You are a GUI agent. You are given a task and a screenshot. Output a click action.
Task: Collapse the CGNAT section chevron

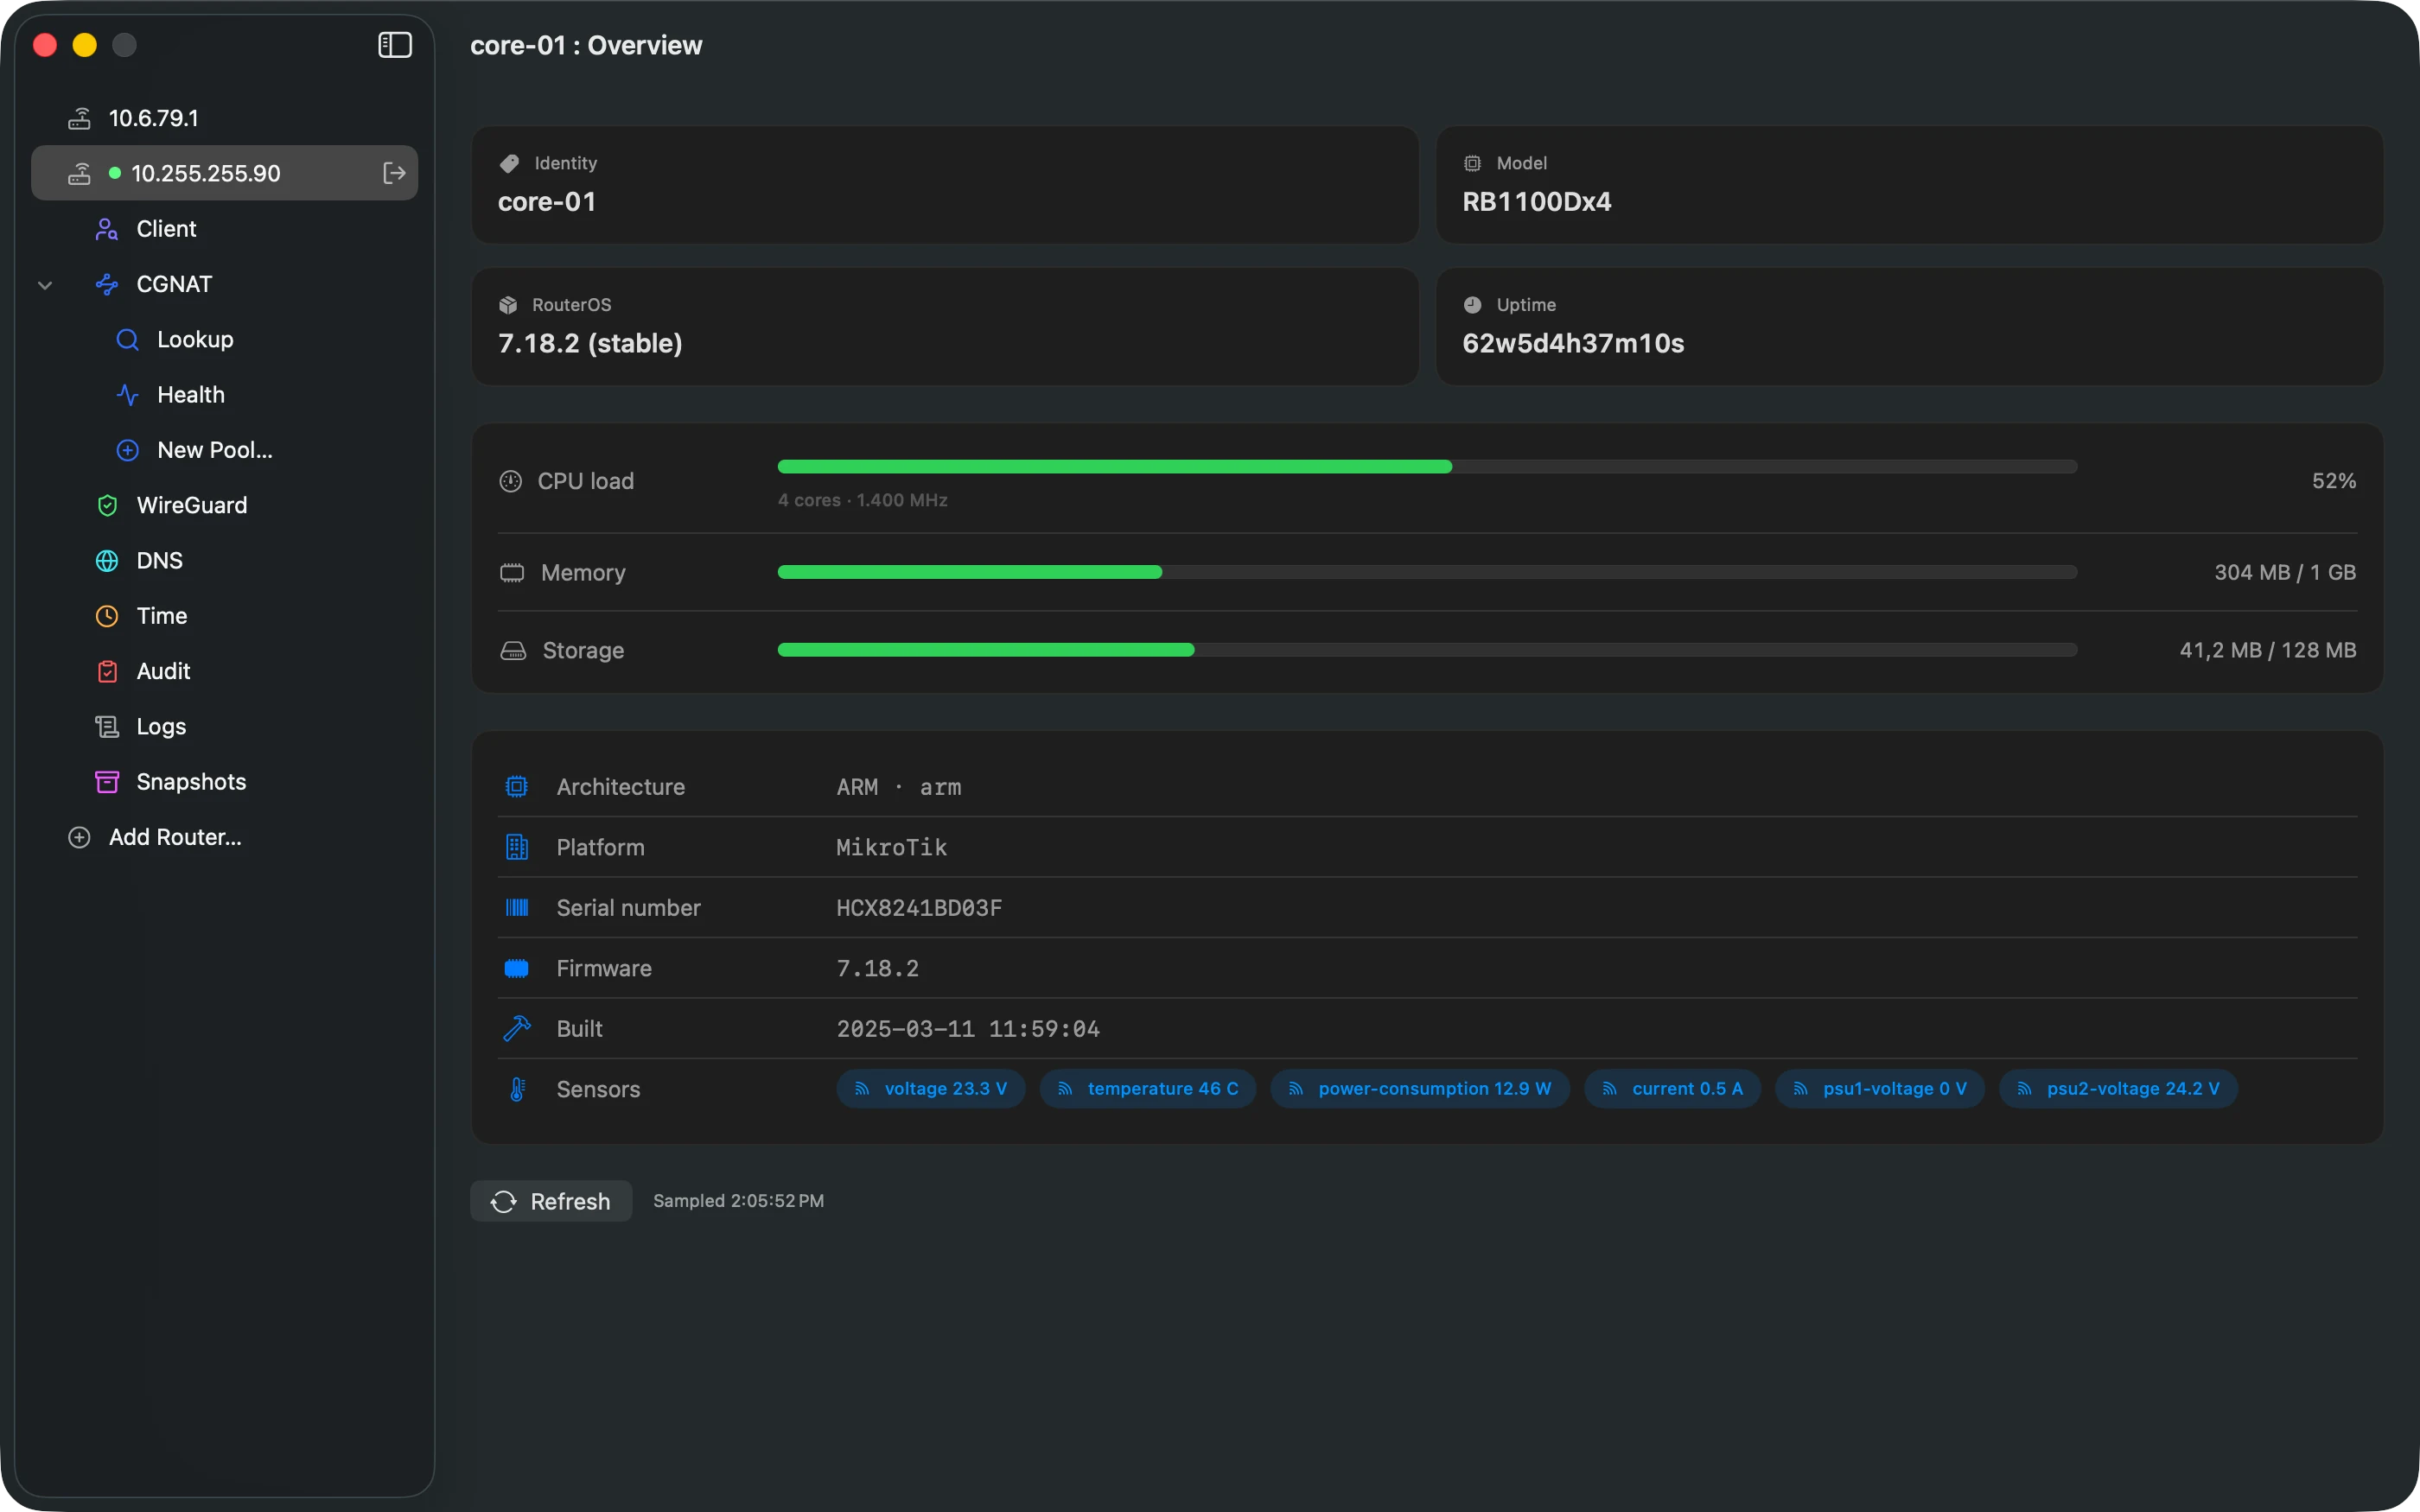click(x=45, y=285)
